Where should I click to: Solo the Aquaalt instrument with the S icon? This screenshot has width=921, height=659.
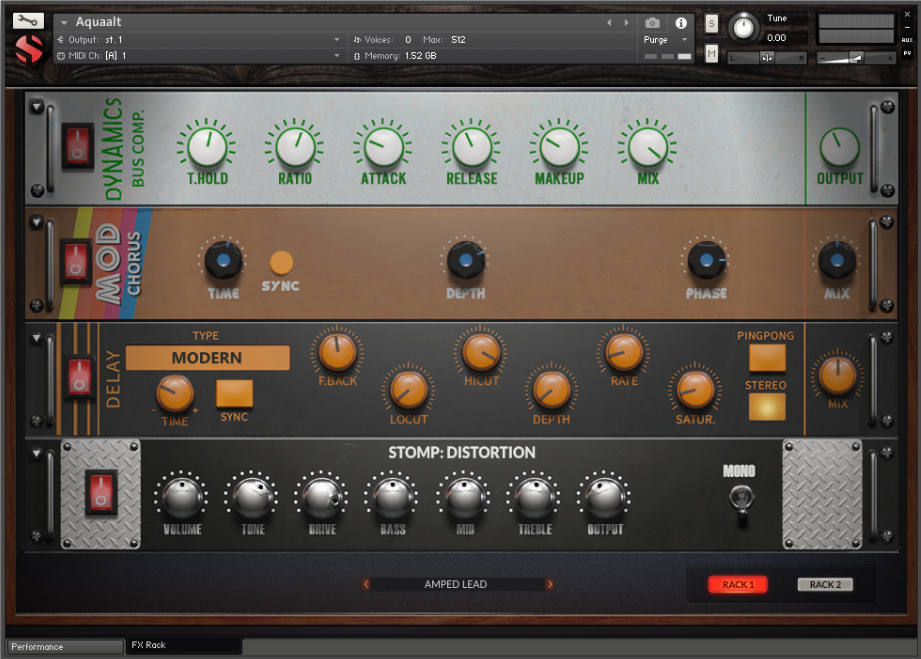[x=710, y=23]
